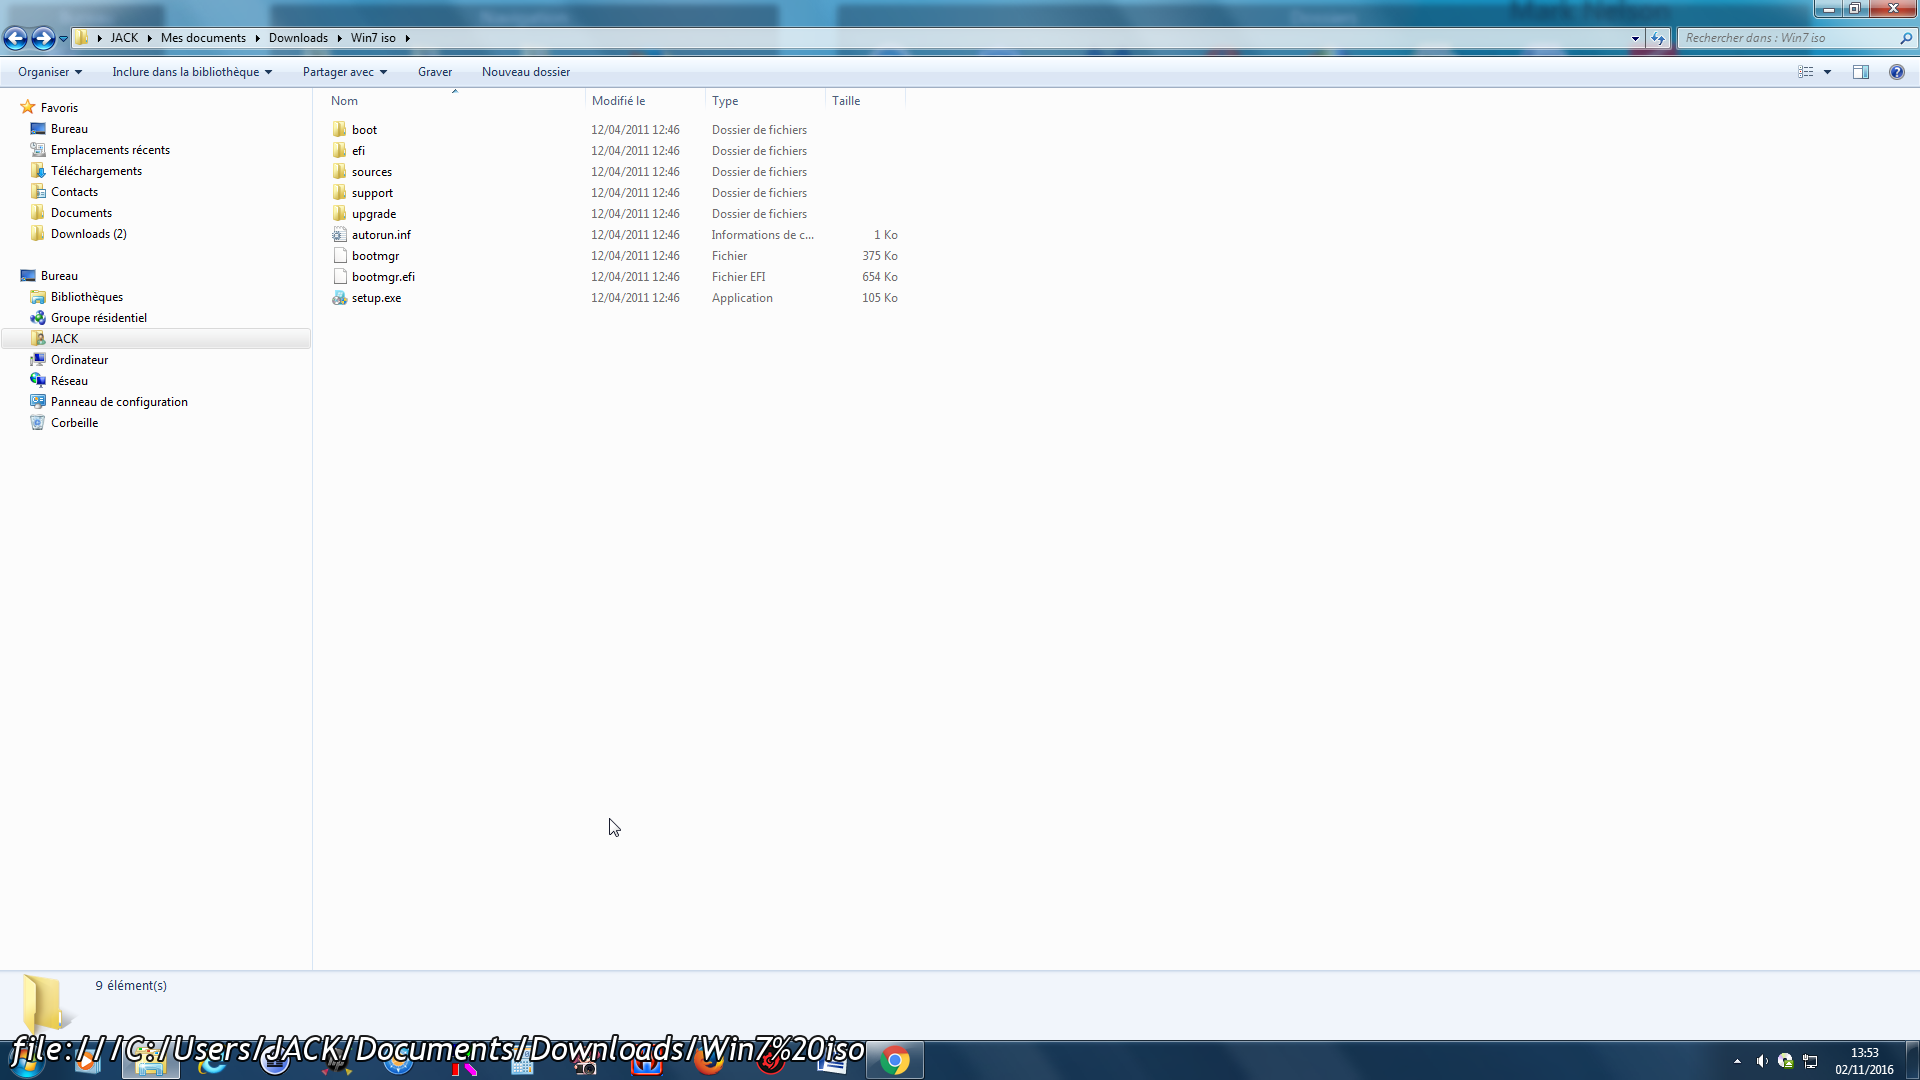Click the Nouveau dossier button
The width and height of the screenshot is (1920, 1080).
click(526, 71)
